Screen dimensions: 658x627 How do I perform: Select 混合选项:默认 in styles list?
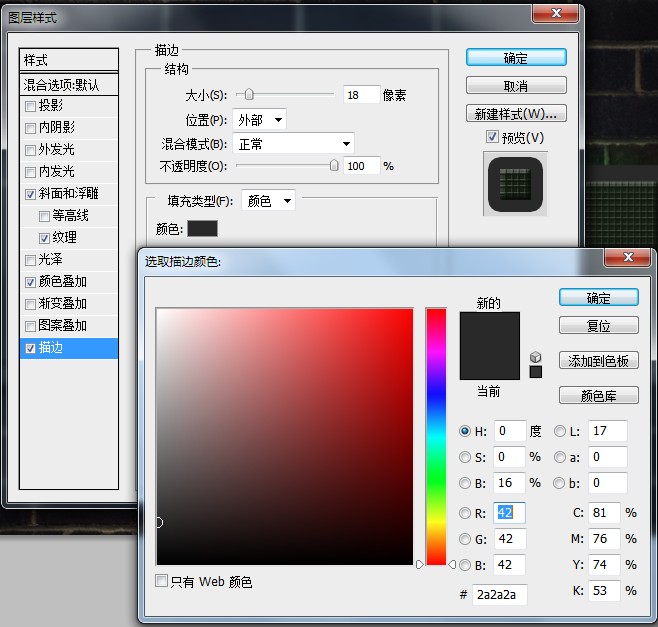click(69, 85)
